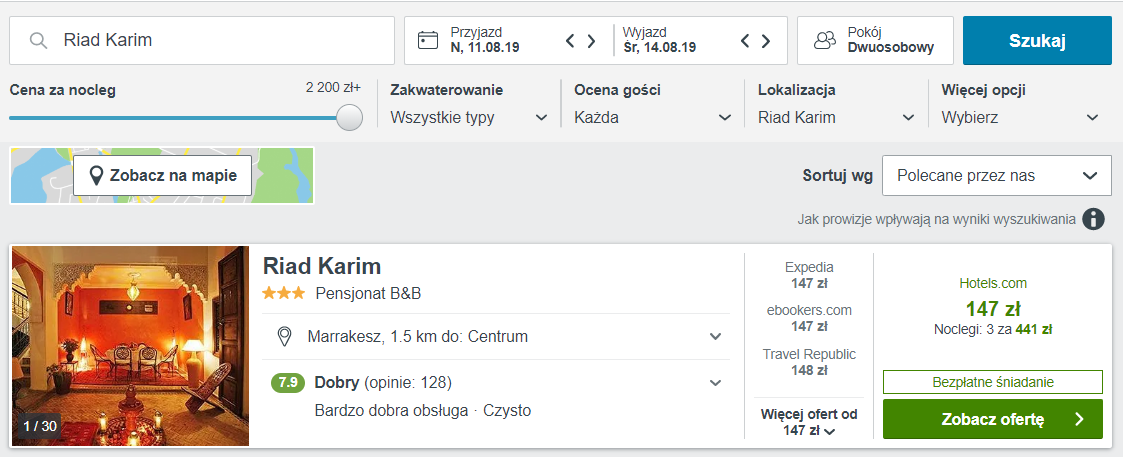
Task: Open room type guests icon
Action: point(825,41)
